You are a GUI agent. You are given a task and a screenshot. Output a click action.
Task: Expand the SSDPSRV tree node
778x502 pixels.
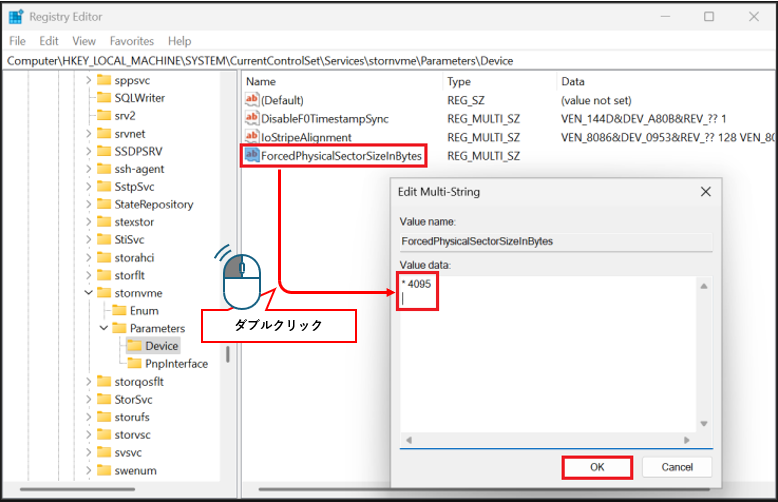(x=88, y=151)
